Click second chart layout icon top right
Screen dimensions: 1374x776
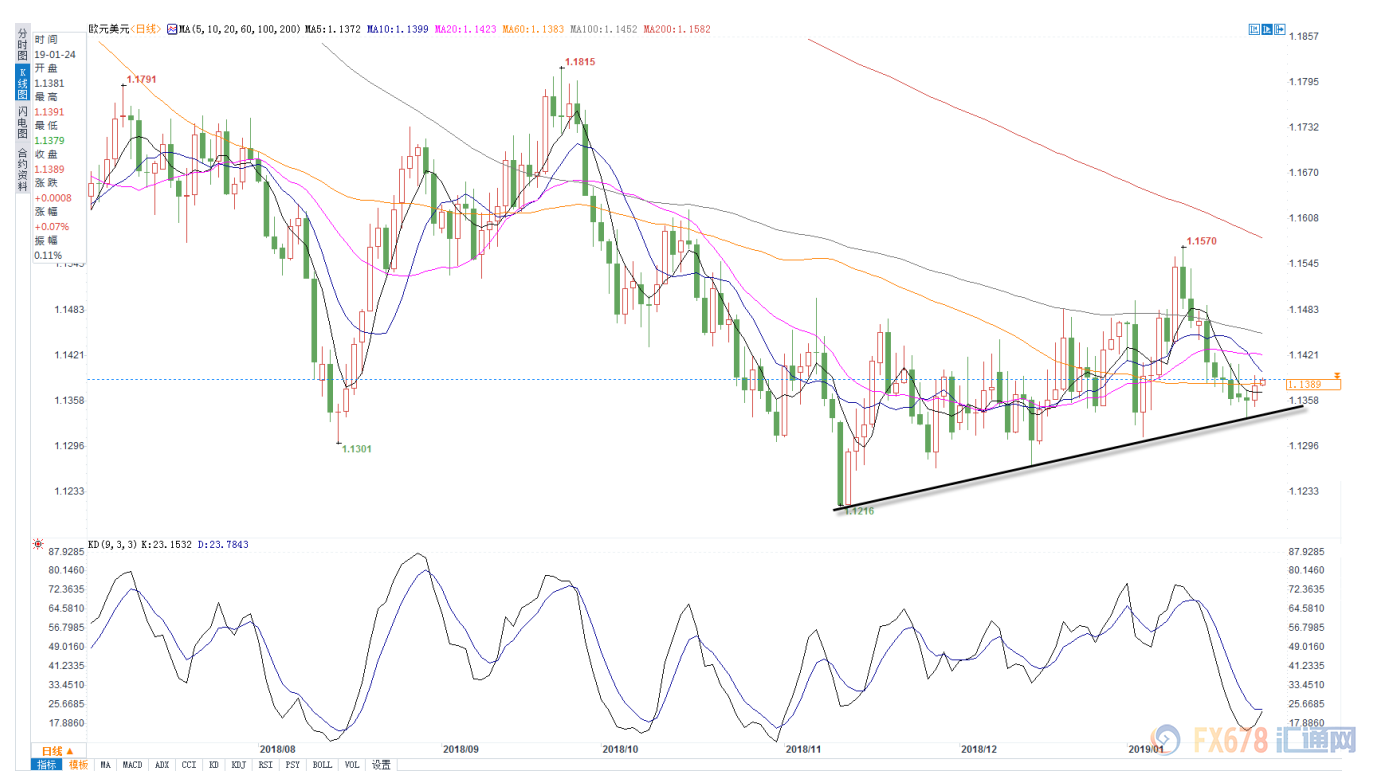point(1268,30)
